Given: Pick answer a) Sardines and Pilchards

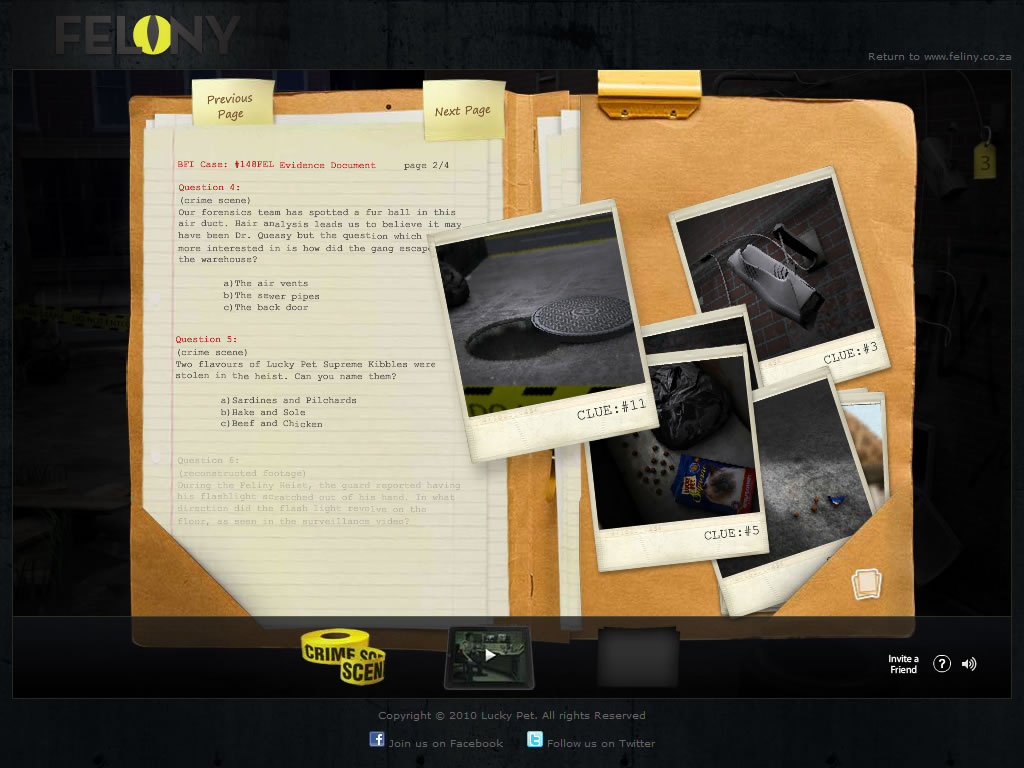Looking at the screenshot, I should coord(289,400).
